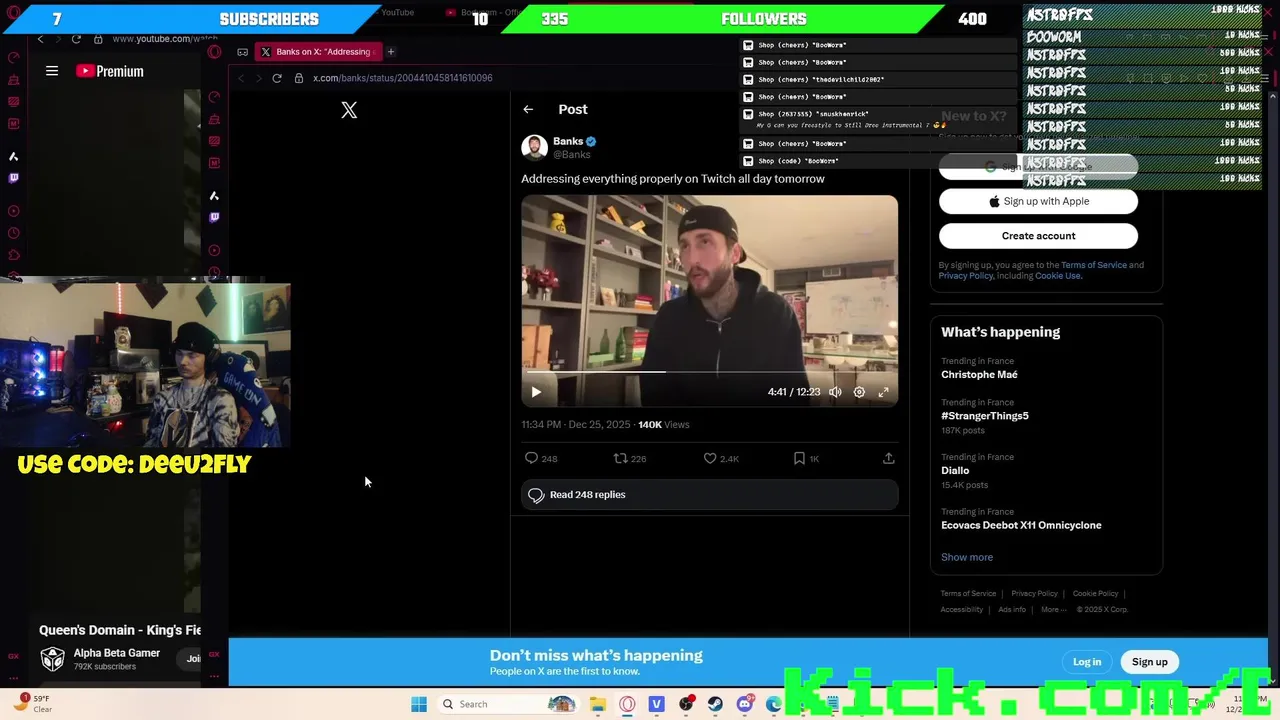This screenshot has height=720, width=1280.
Task: Open Player icon in X window sidebar
Action: pyautogui.click(x=214, y=250)
